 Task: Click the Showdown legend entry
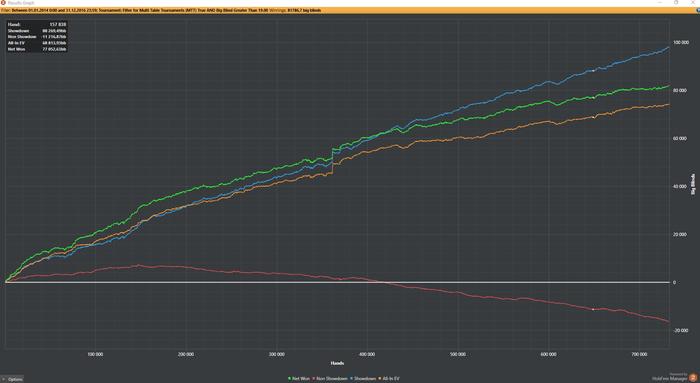(363, 379)
